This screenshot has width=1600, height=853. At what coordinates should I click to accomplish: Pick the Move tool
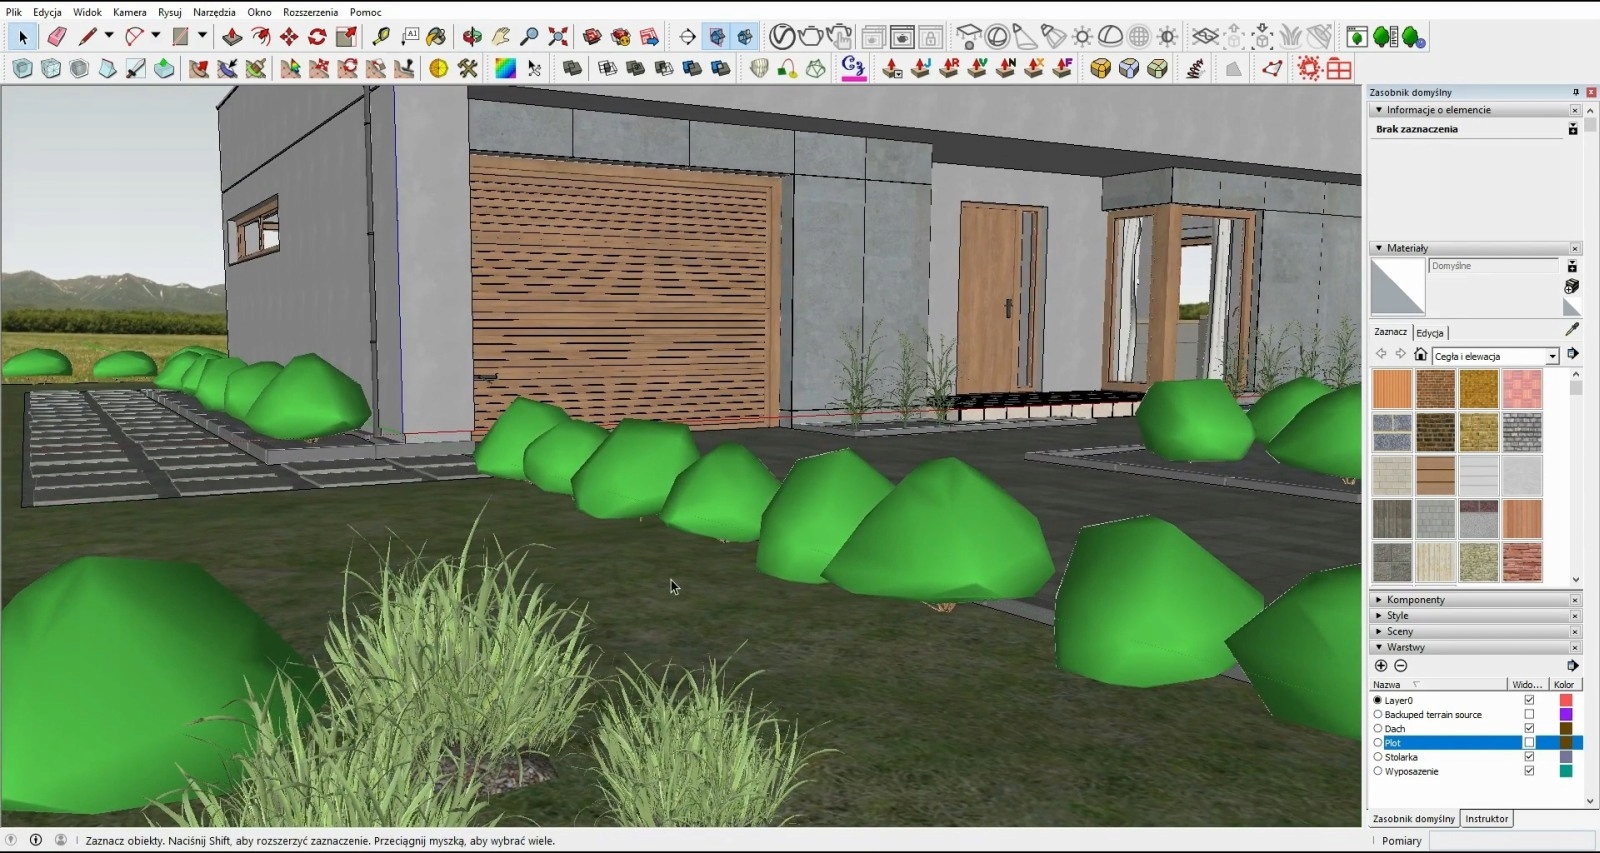pos(289,37)
